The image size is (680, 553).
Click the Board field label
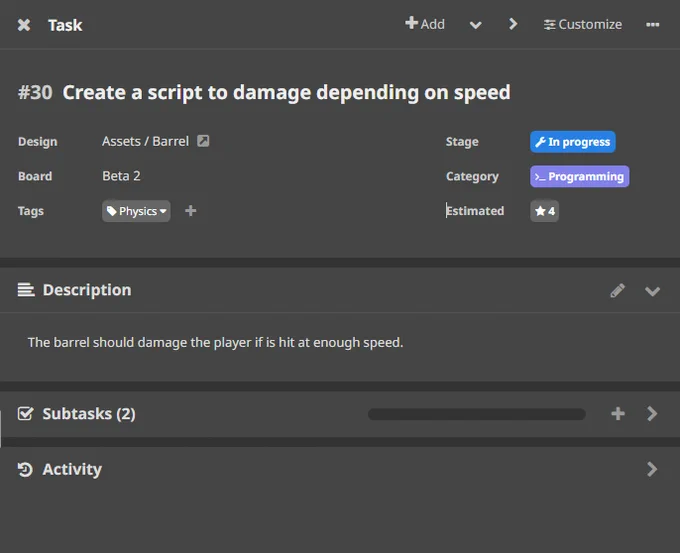(x=35, y=176)
